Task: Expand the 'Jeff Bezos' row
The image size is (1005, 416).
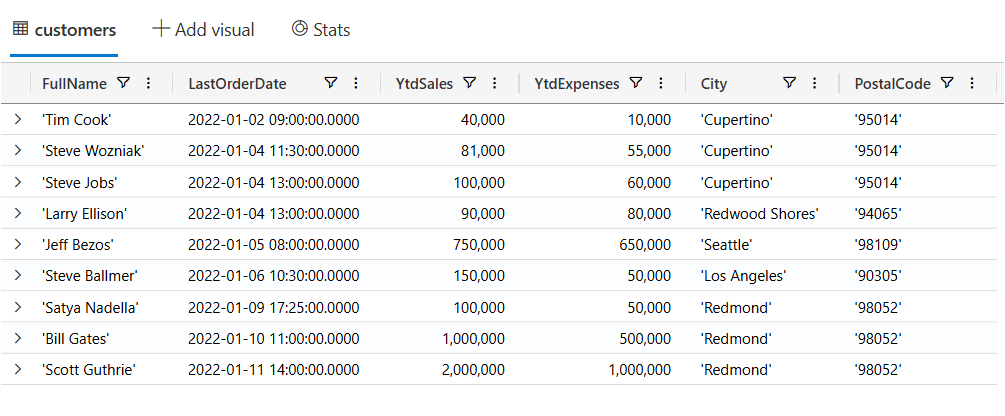Action: 17,245
